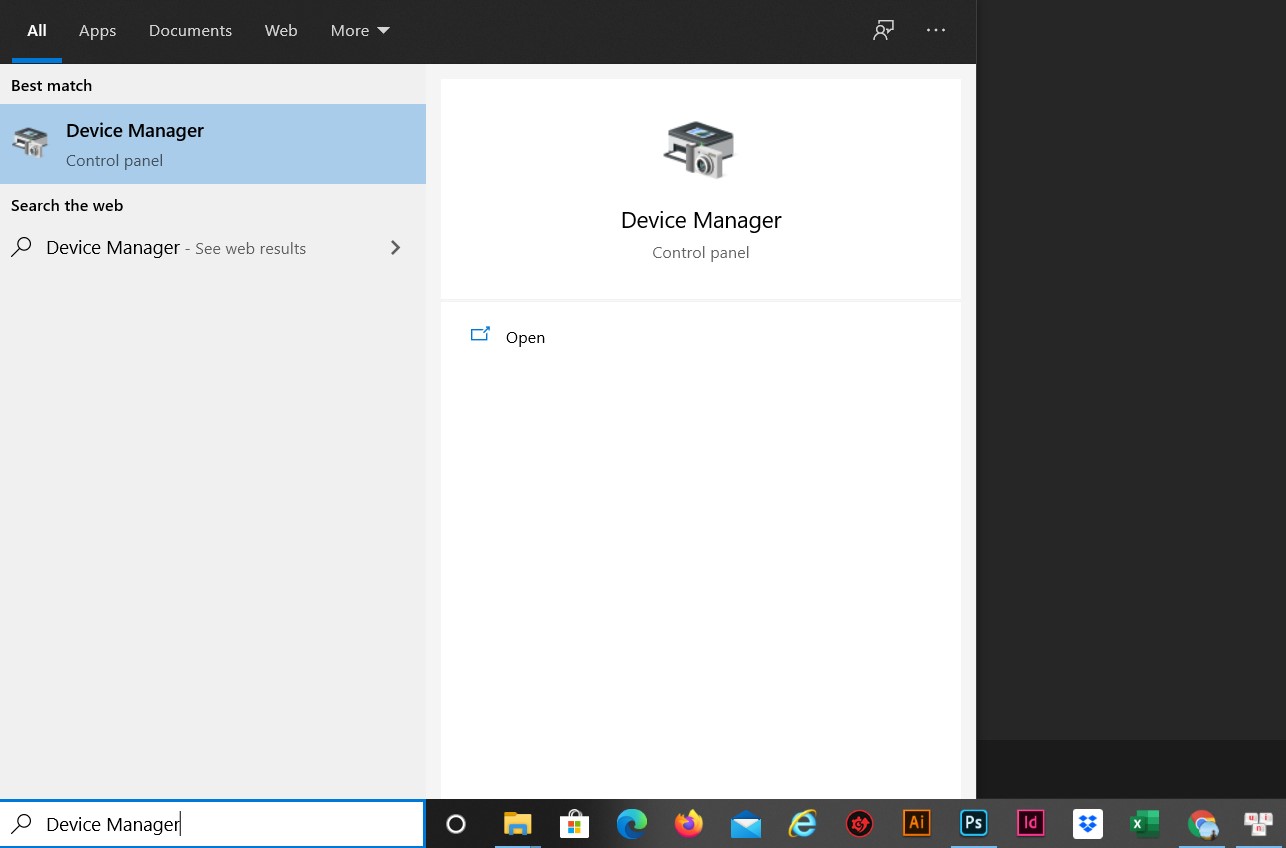Screen dimensions: 1286x848
Task: Click the search feedback icon
Action: click(x=883, y=30)
